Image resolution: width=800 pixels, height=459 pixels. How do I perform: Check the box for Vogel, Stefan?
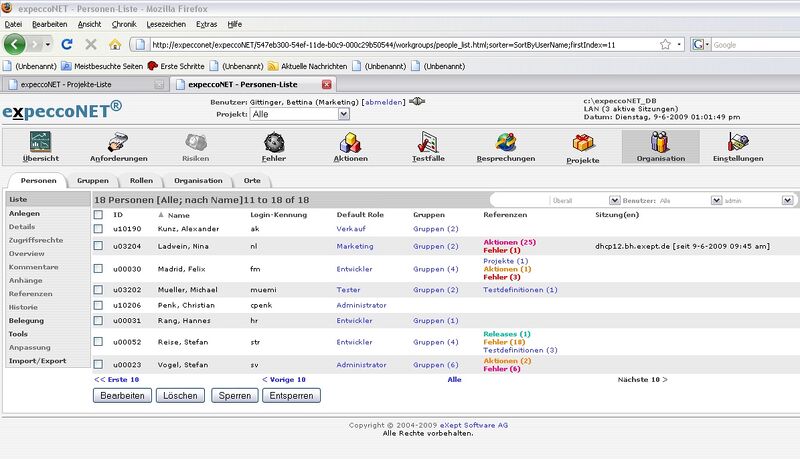pos(98,364)
